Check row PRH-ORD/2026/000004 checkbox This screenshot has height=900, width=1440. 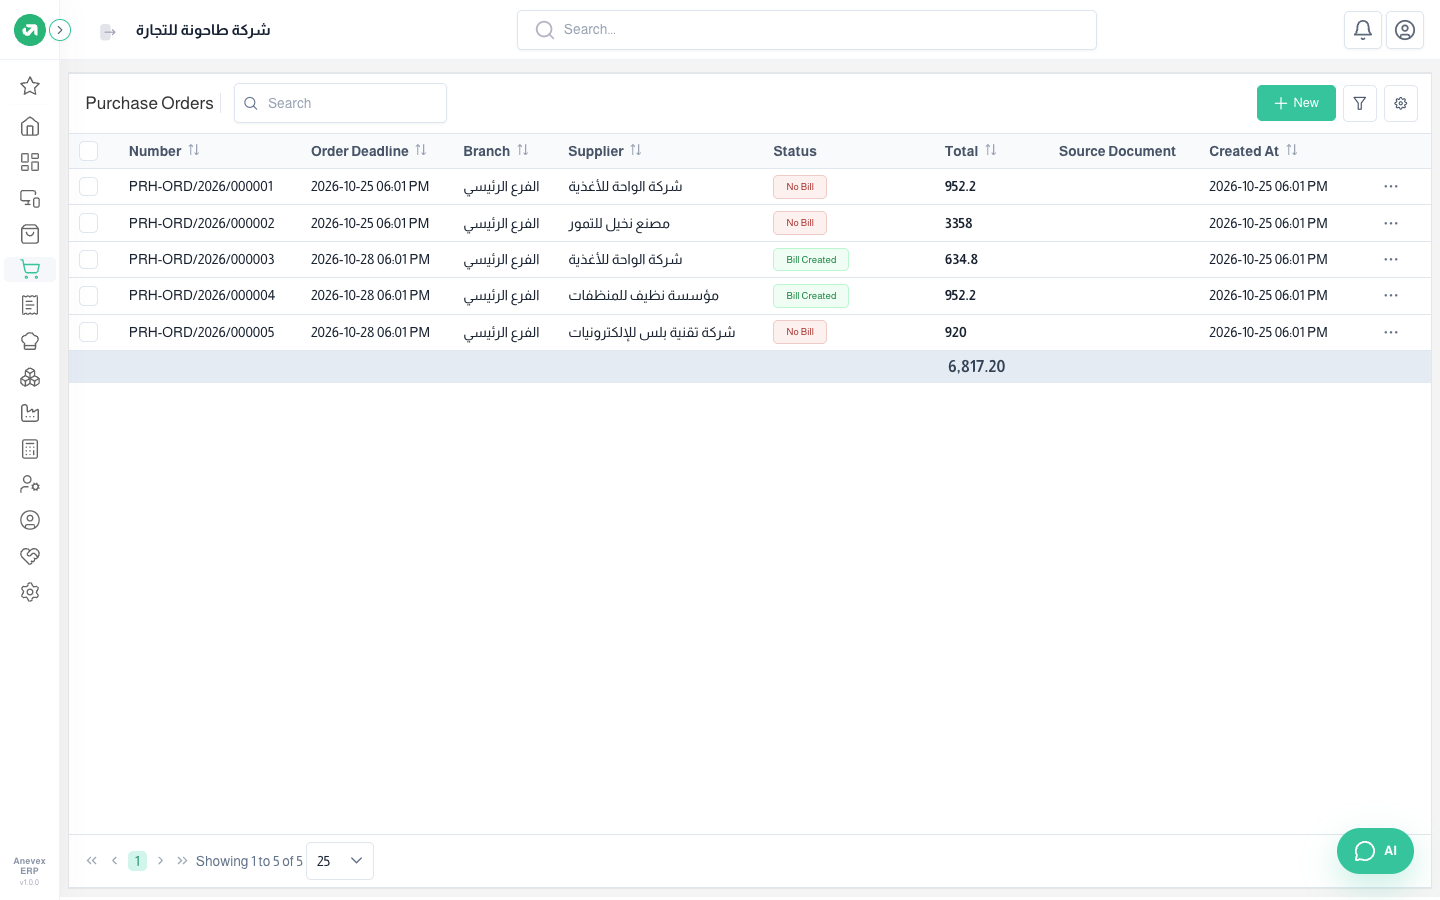(89, 296)
